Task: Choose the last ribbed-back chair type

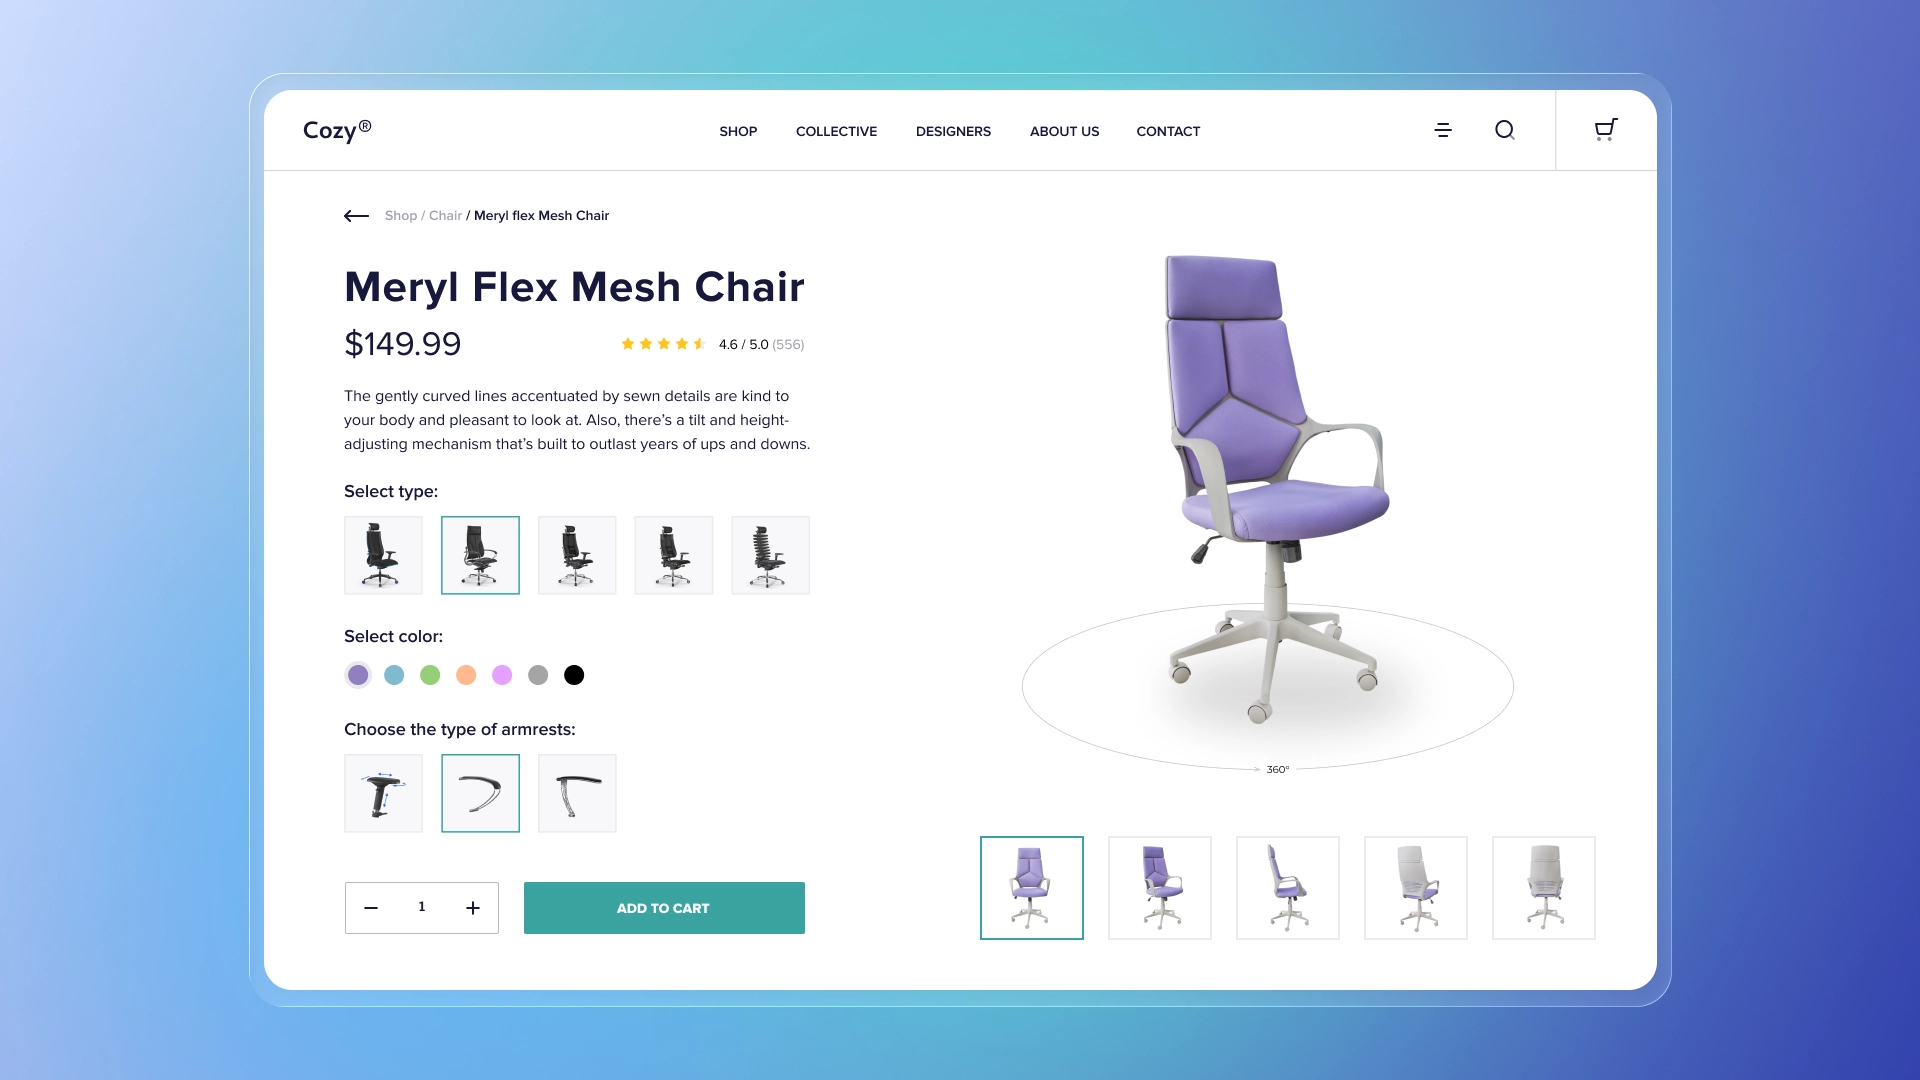Action: 770,555
